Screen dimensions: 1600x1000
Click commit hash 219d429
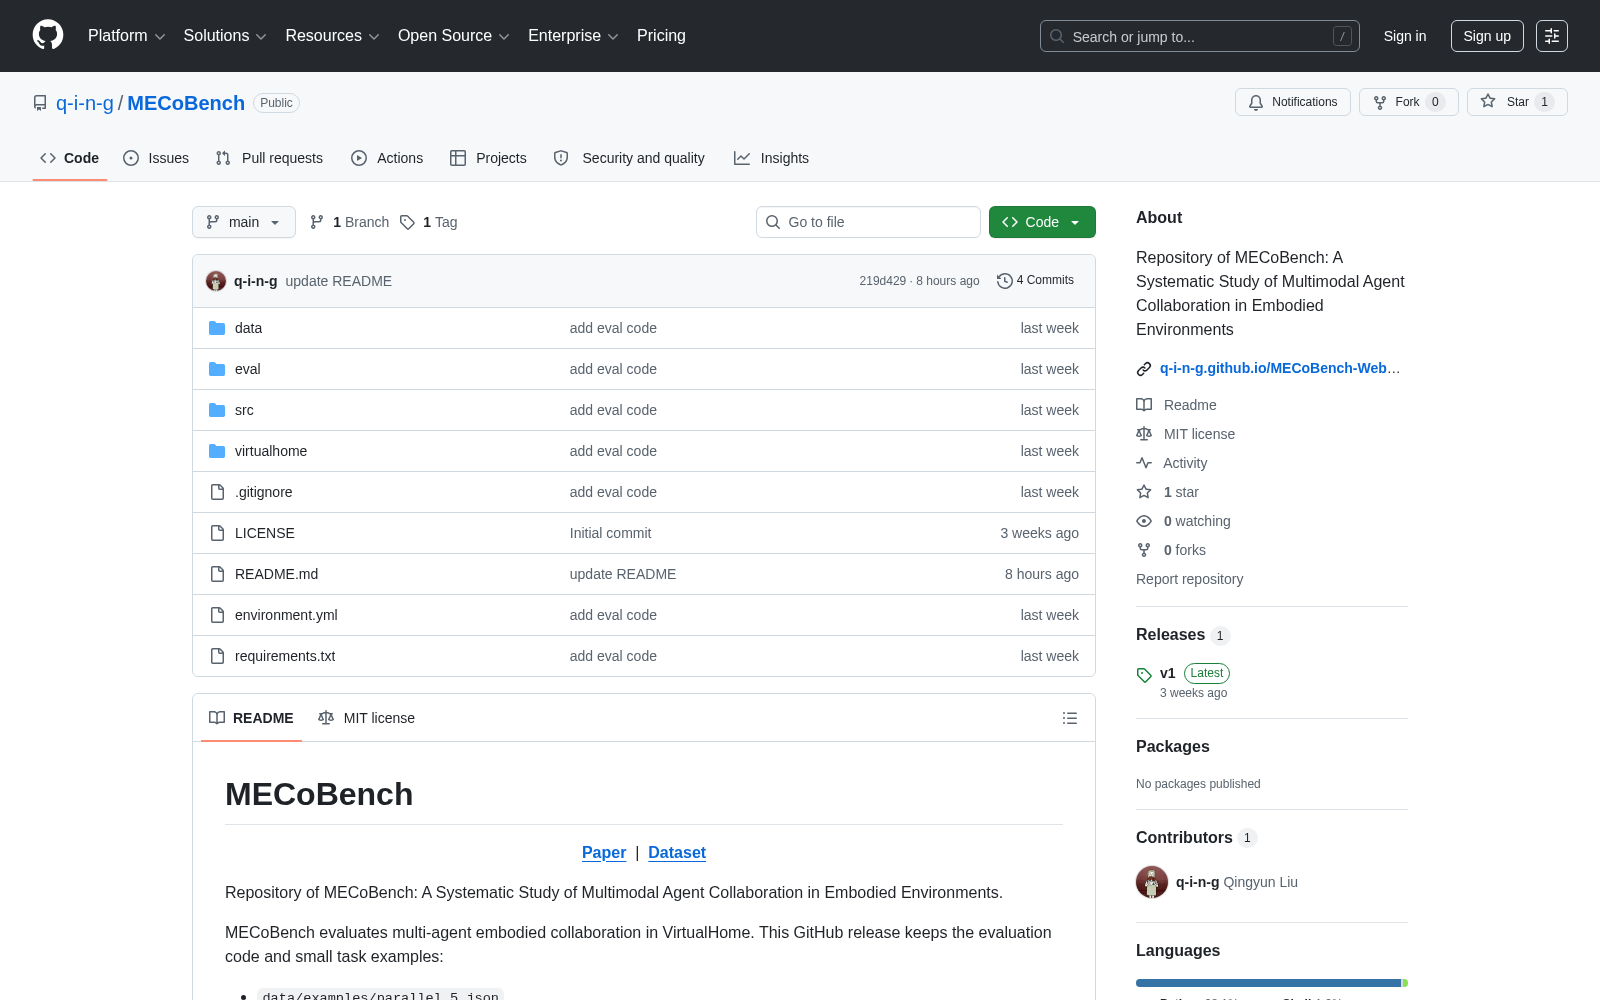coord(882,281)
